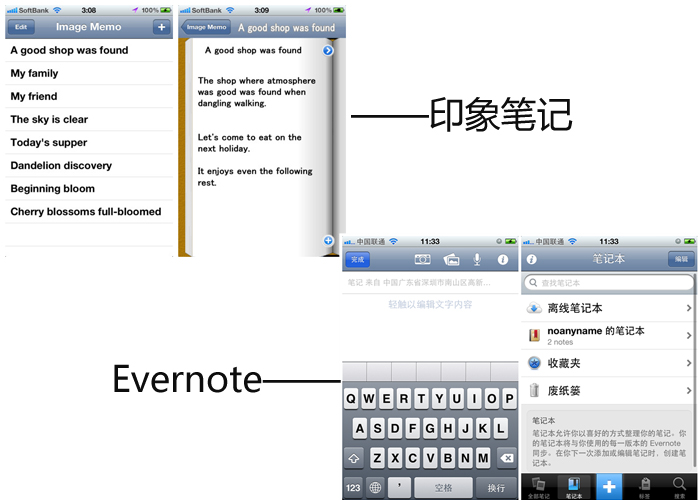
Task: Create a new note with the blue plus tab
Action: pos(609,487)
